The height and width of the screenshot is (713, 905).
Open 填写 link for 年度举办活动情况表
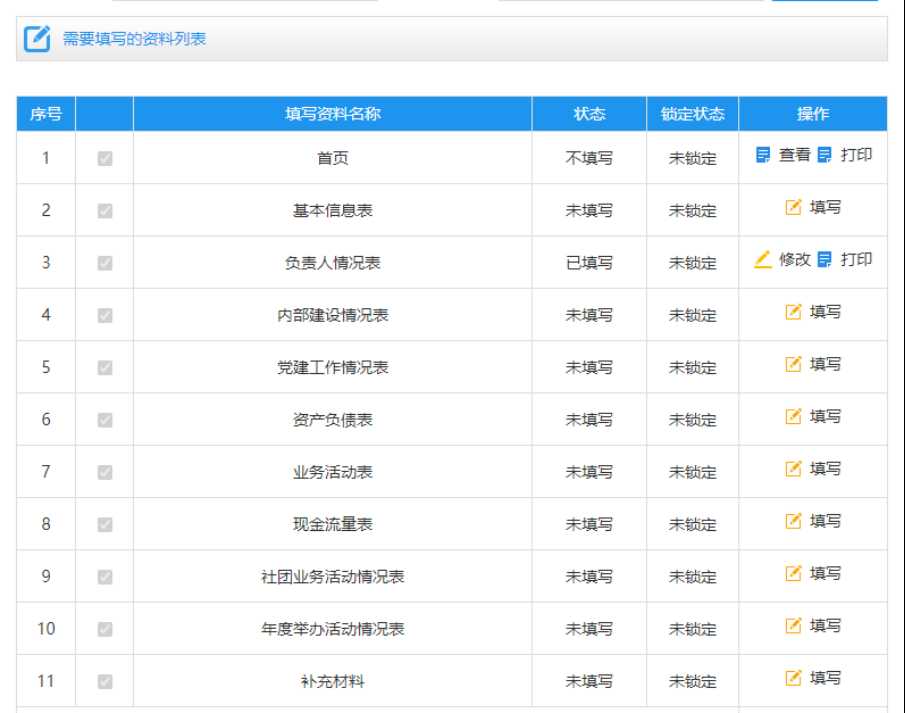tap(825, 626)
